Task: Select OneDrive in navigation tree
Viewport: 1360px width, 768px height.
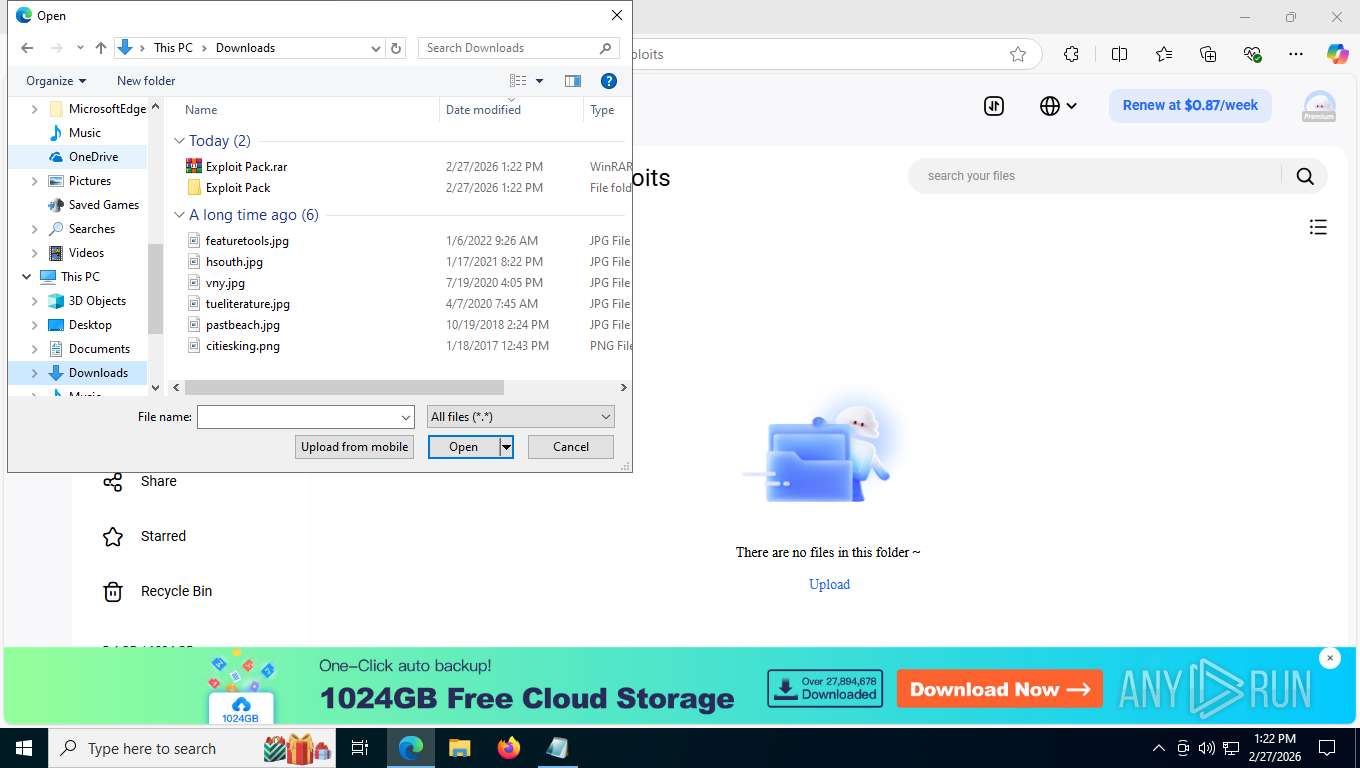Action: pos(93,157)
